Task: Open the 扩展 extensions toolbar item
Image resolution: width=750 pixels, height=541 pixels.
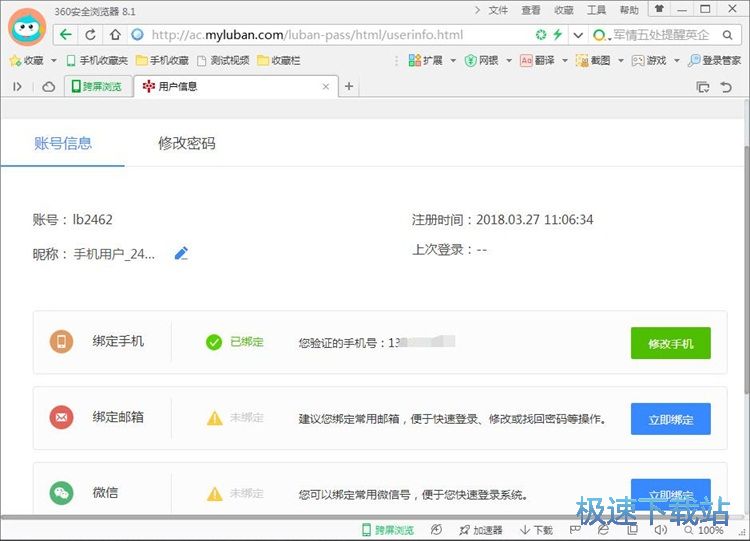Action: [425, 60]
